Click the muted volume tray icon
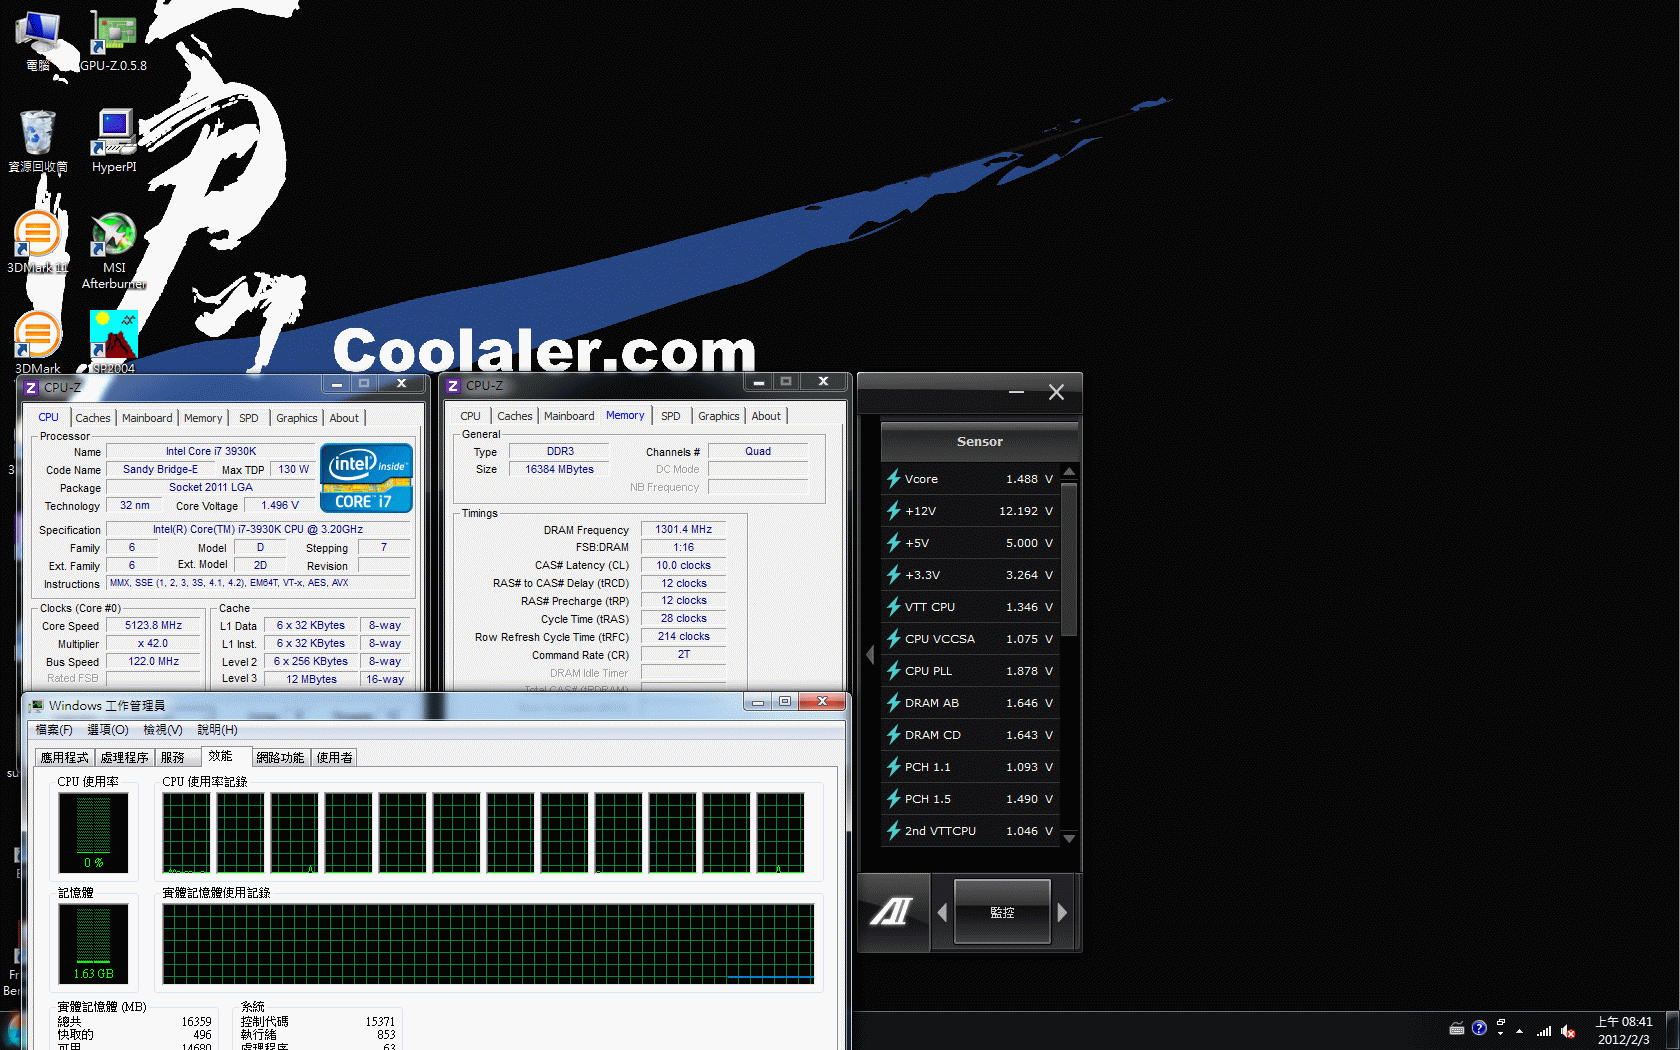Screen dimensions: 1680x1050 1568,1030
